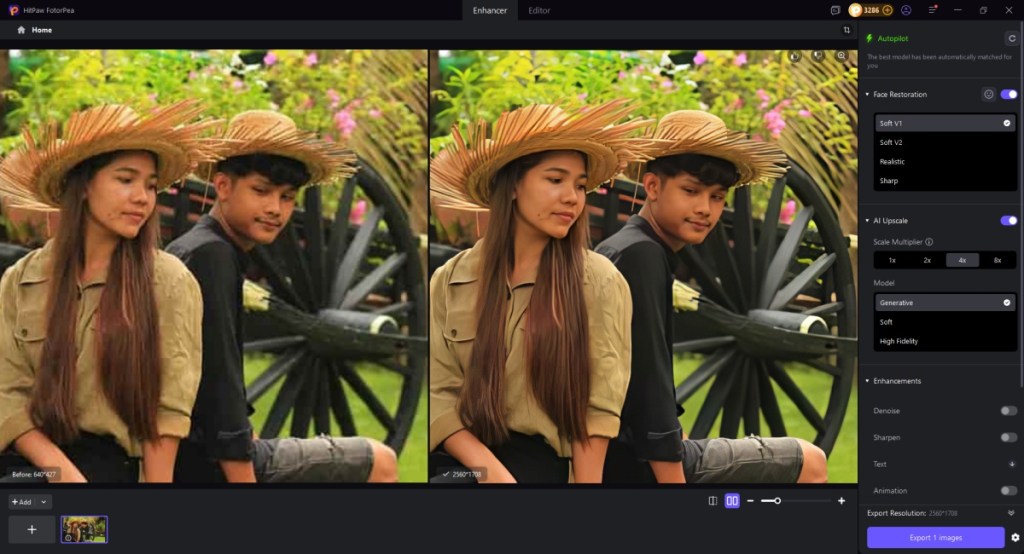
Task: Click the Autopilot lightning bolt icon
Action: coord(869,39)
